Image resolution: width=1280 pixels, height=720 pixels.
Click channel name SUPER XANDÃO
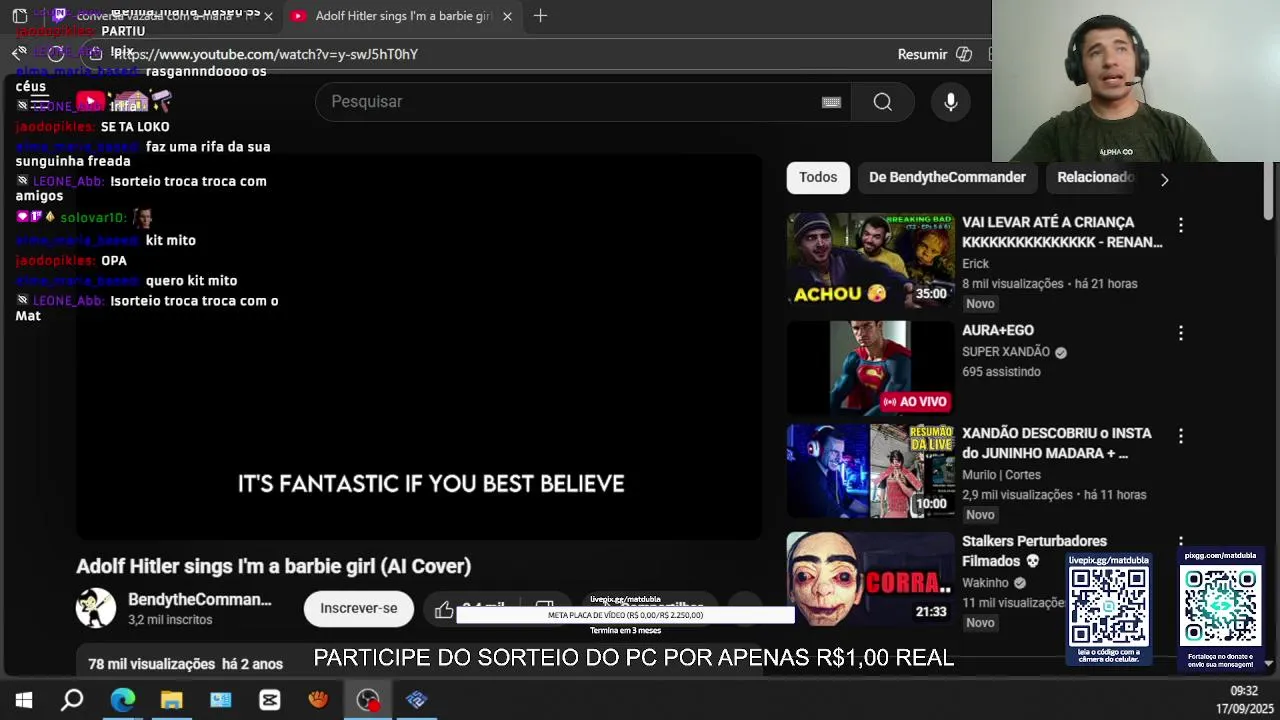coord(1006,352)
